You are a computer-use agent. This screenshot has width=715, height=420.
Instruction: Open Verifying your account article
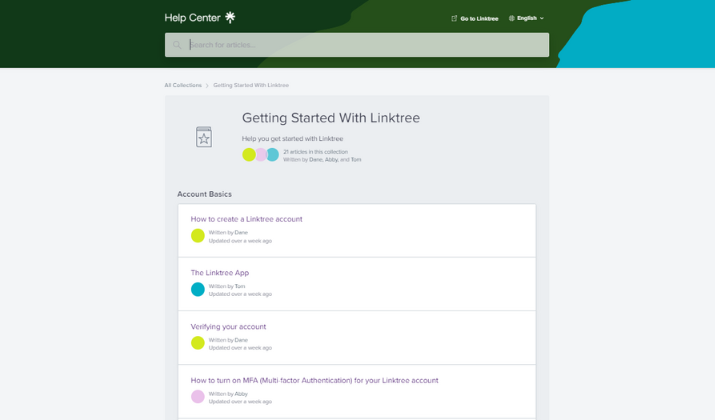[x=228, y=327]
